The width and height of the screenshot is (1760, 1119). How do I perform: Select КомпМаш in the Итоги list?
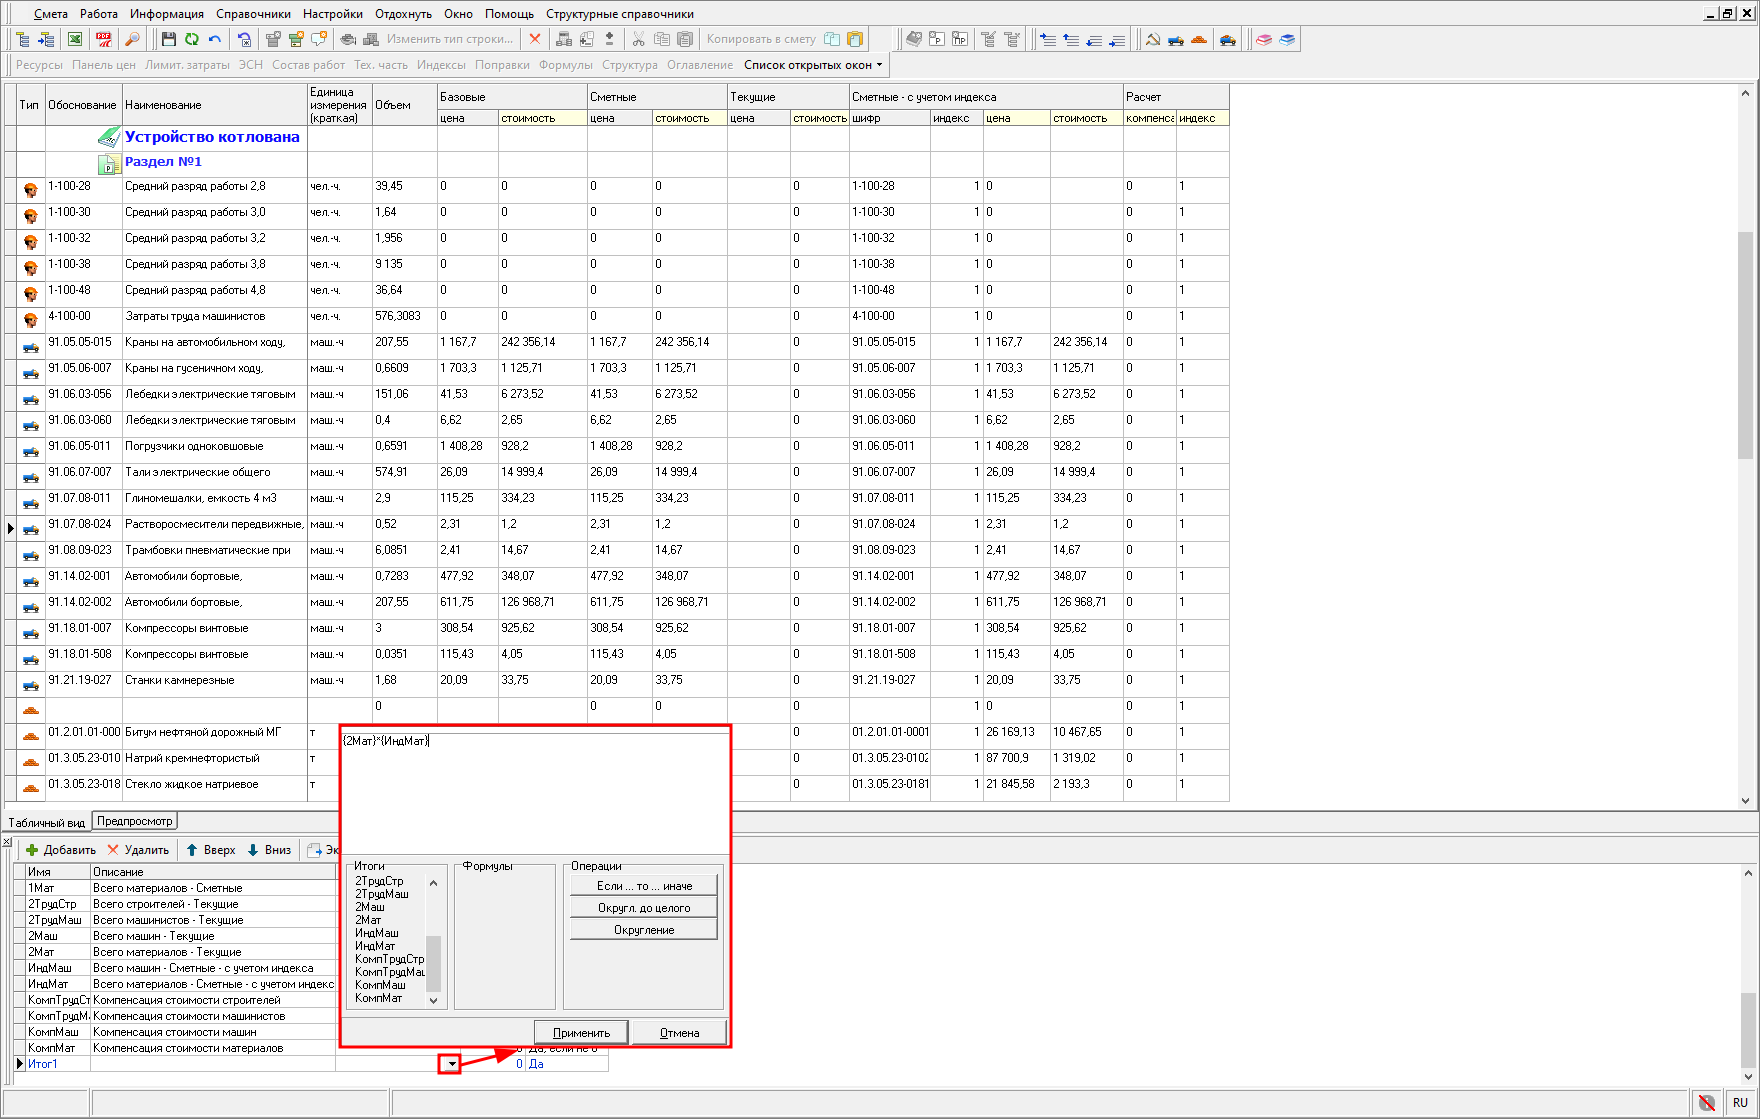381,985
